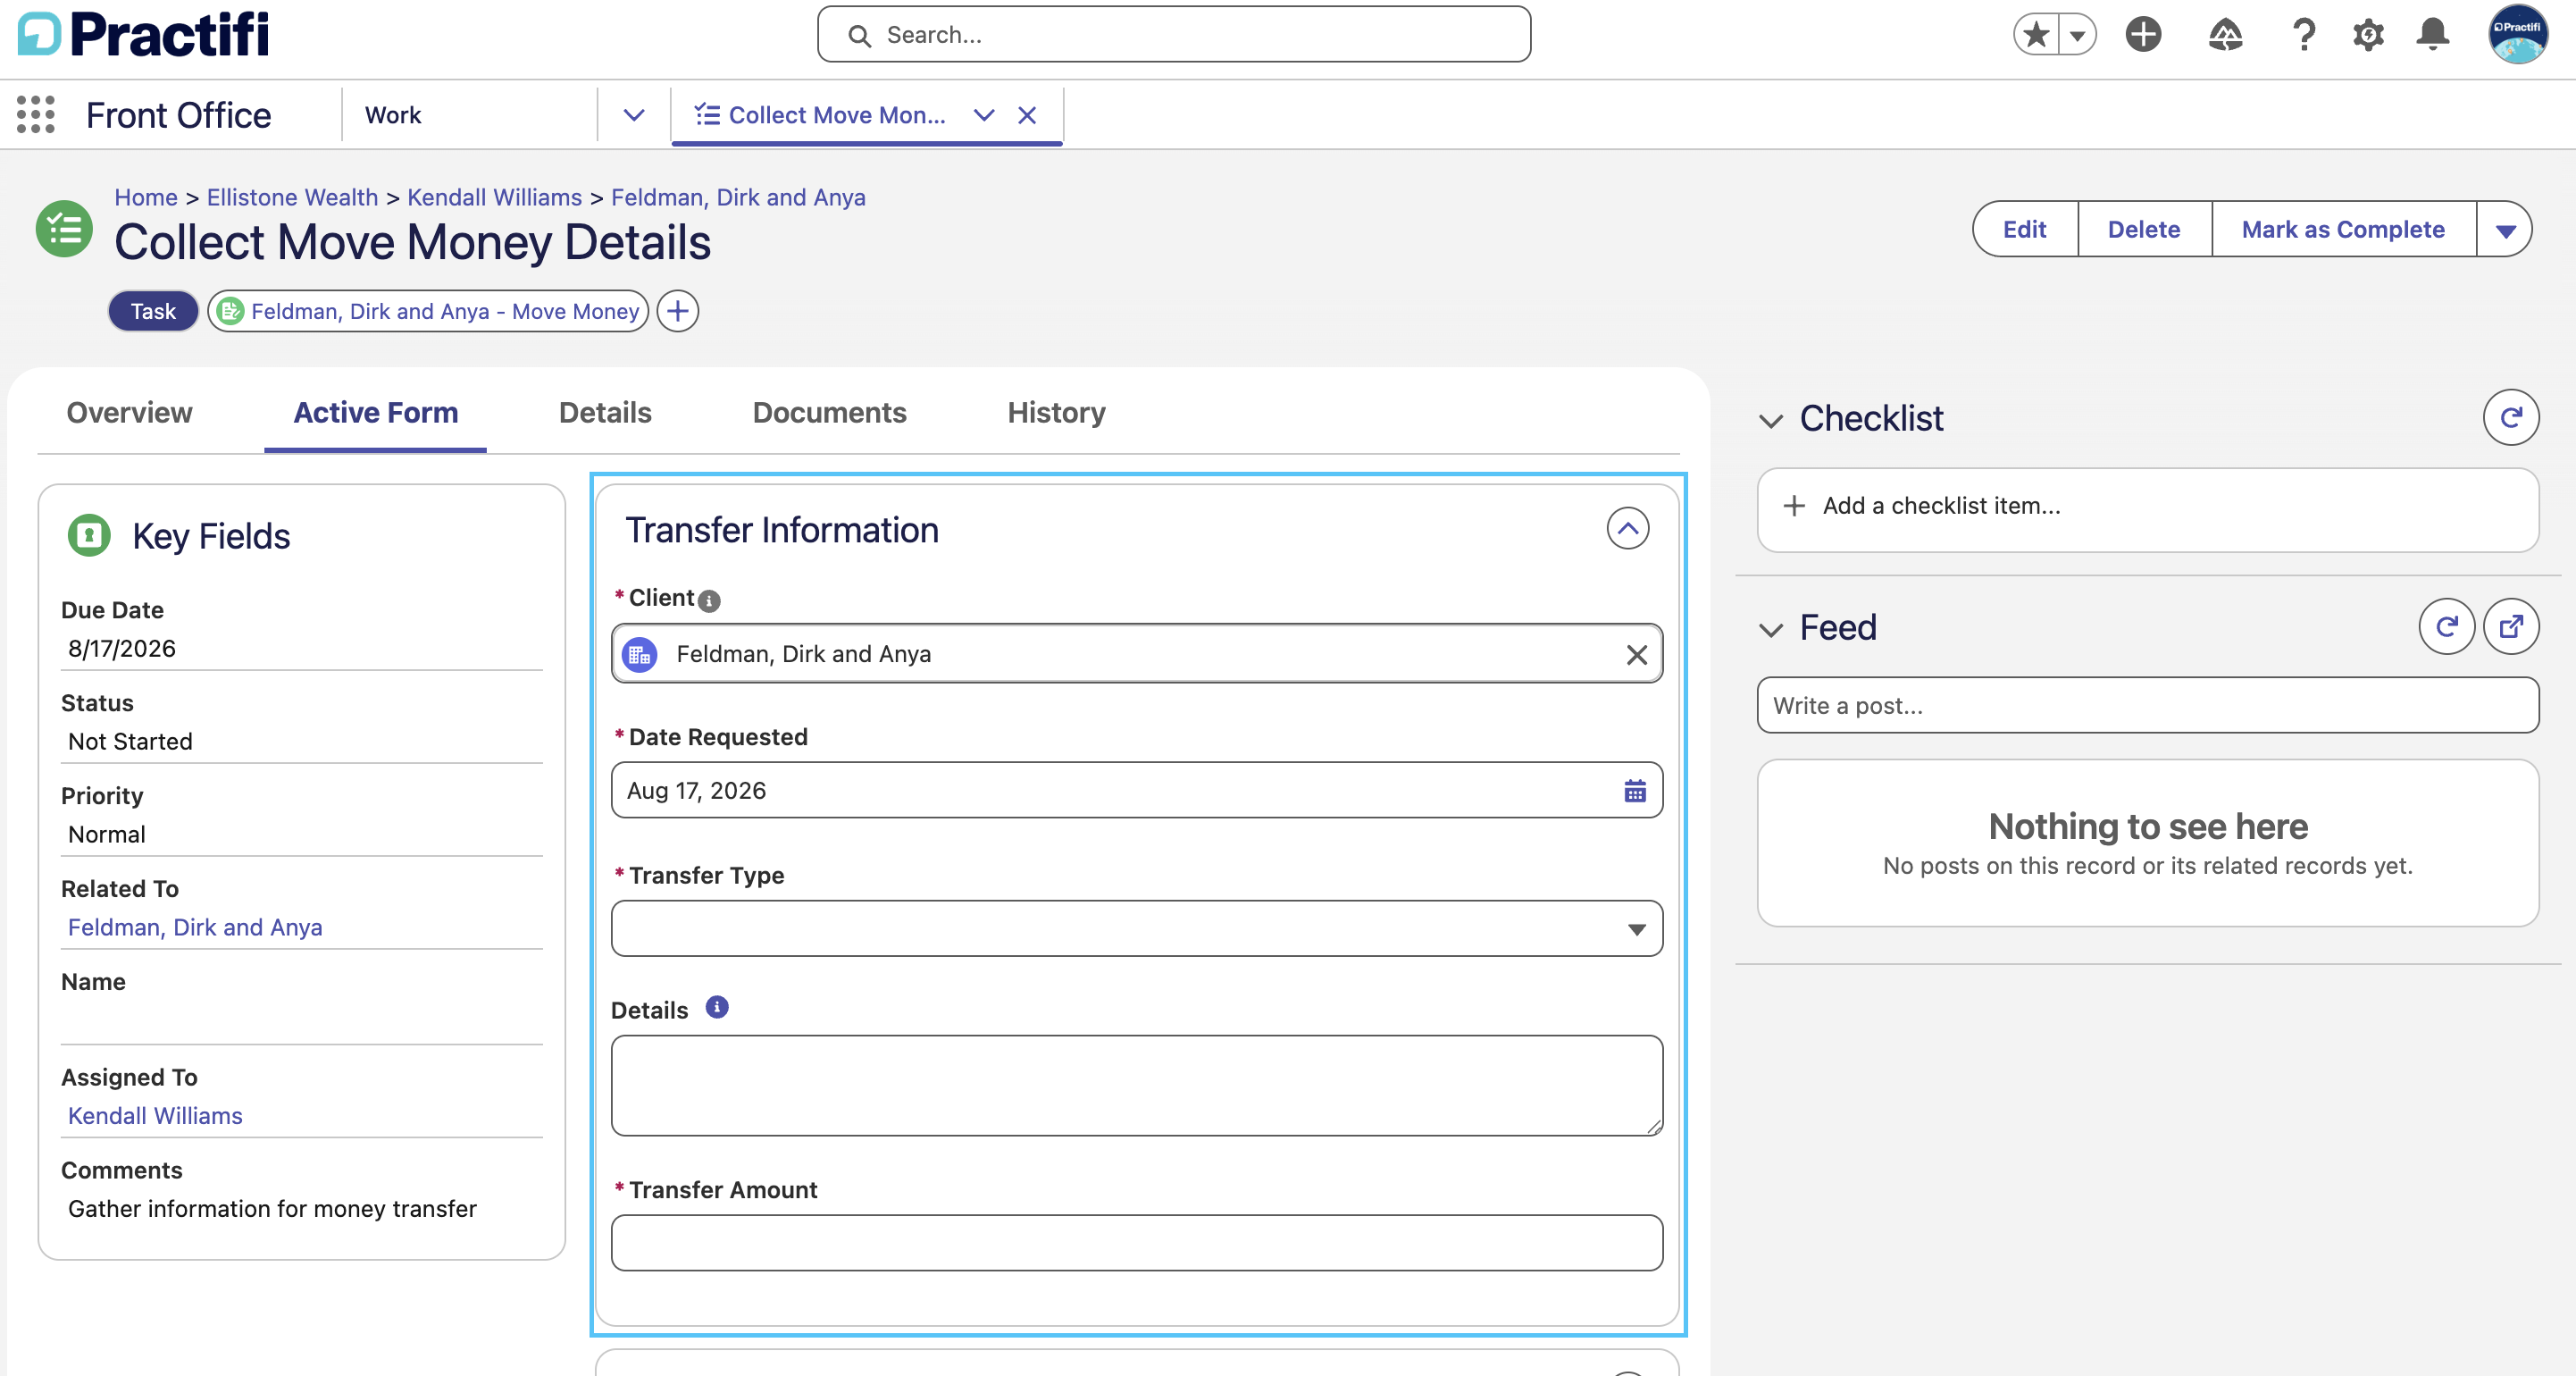Open Feldman, Dirk and Anya breadcrumb
The image size is (2576, 1376).
[x=738, y=197]
